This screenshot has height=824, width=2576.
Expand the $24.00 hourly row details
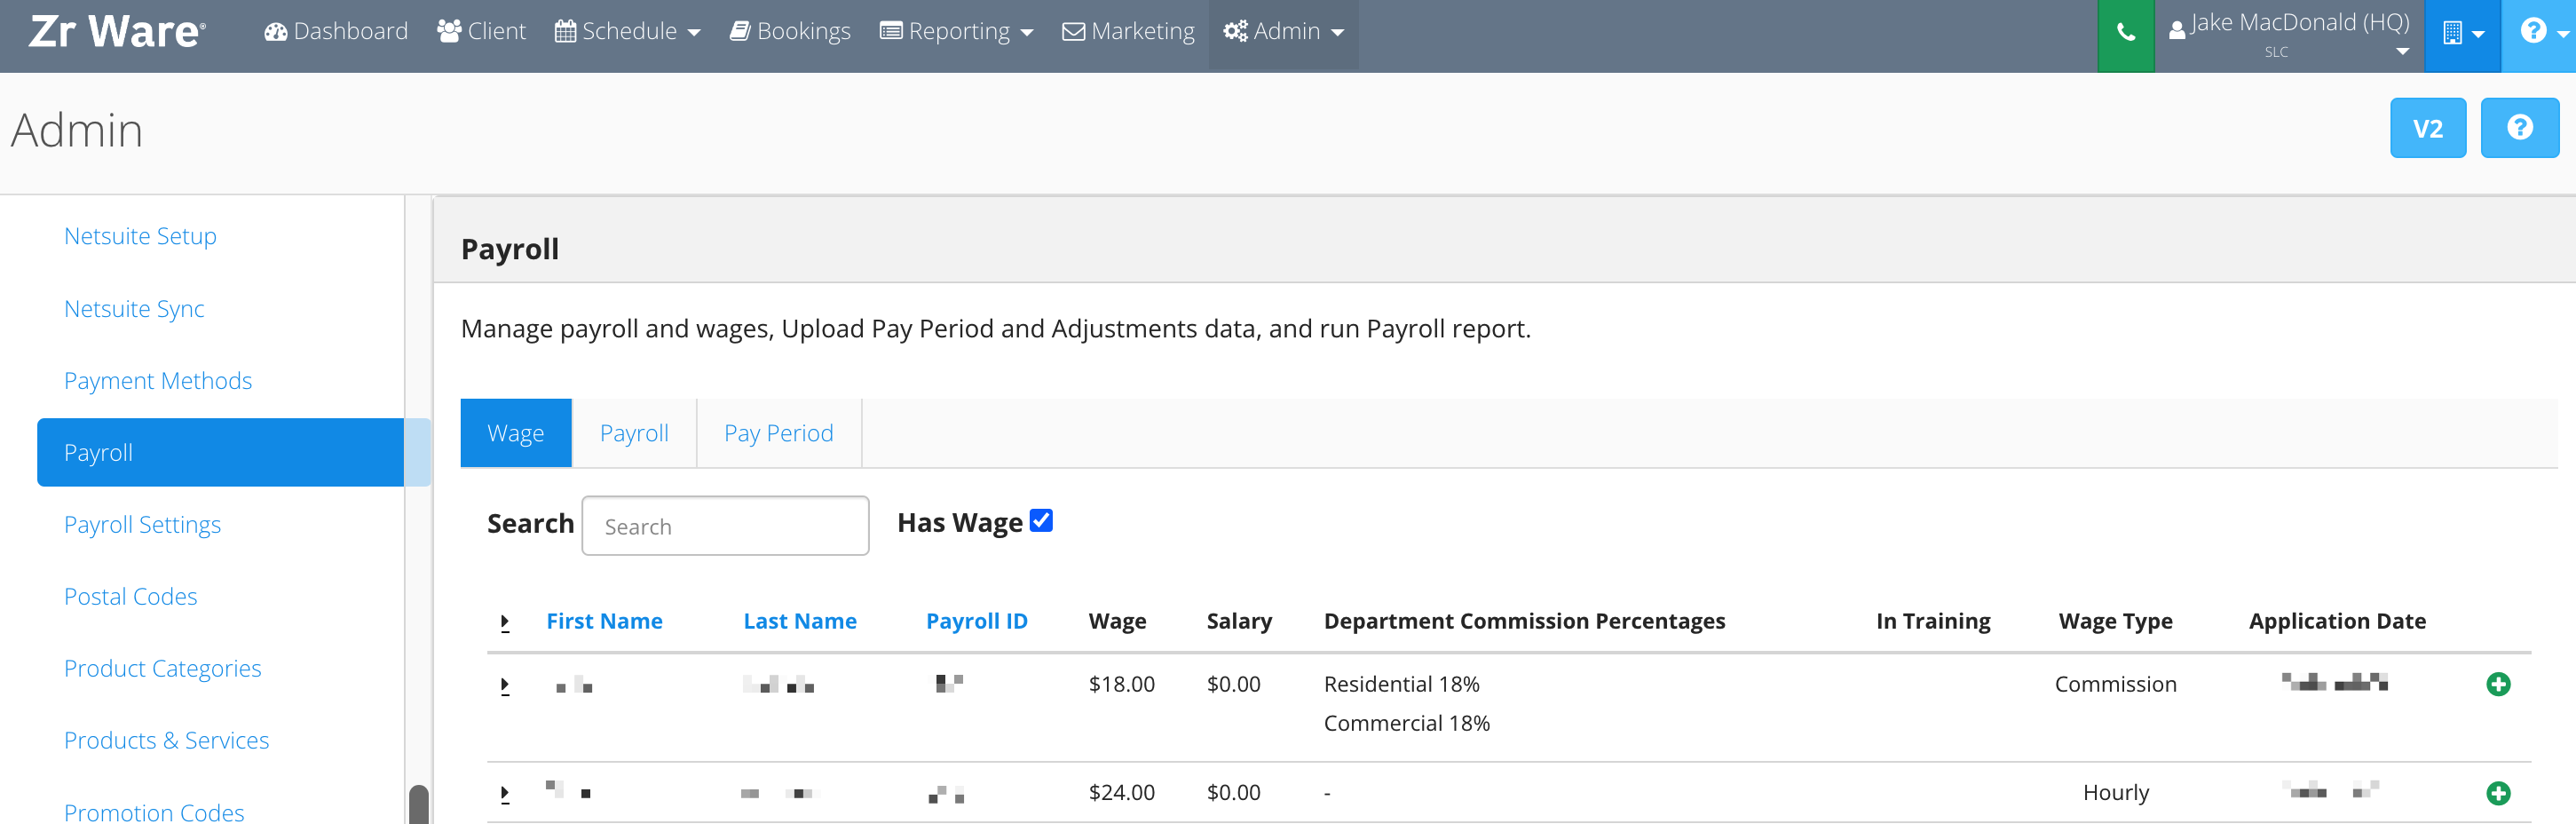[x=505, y=794]
